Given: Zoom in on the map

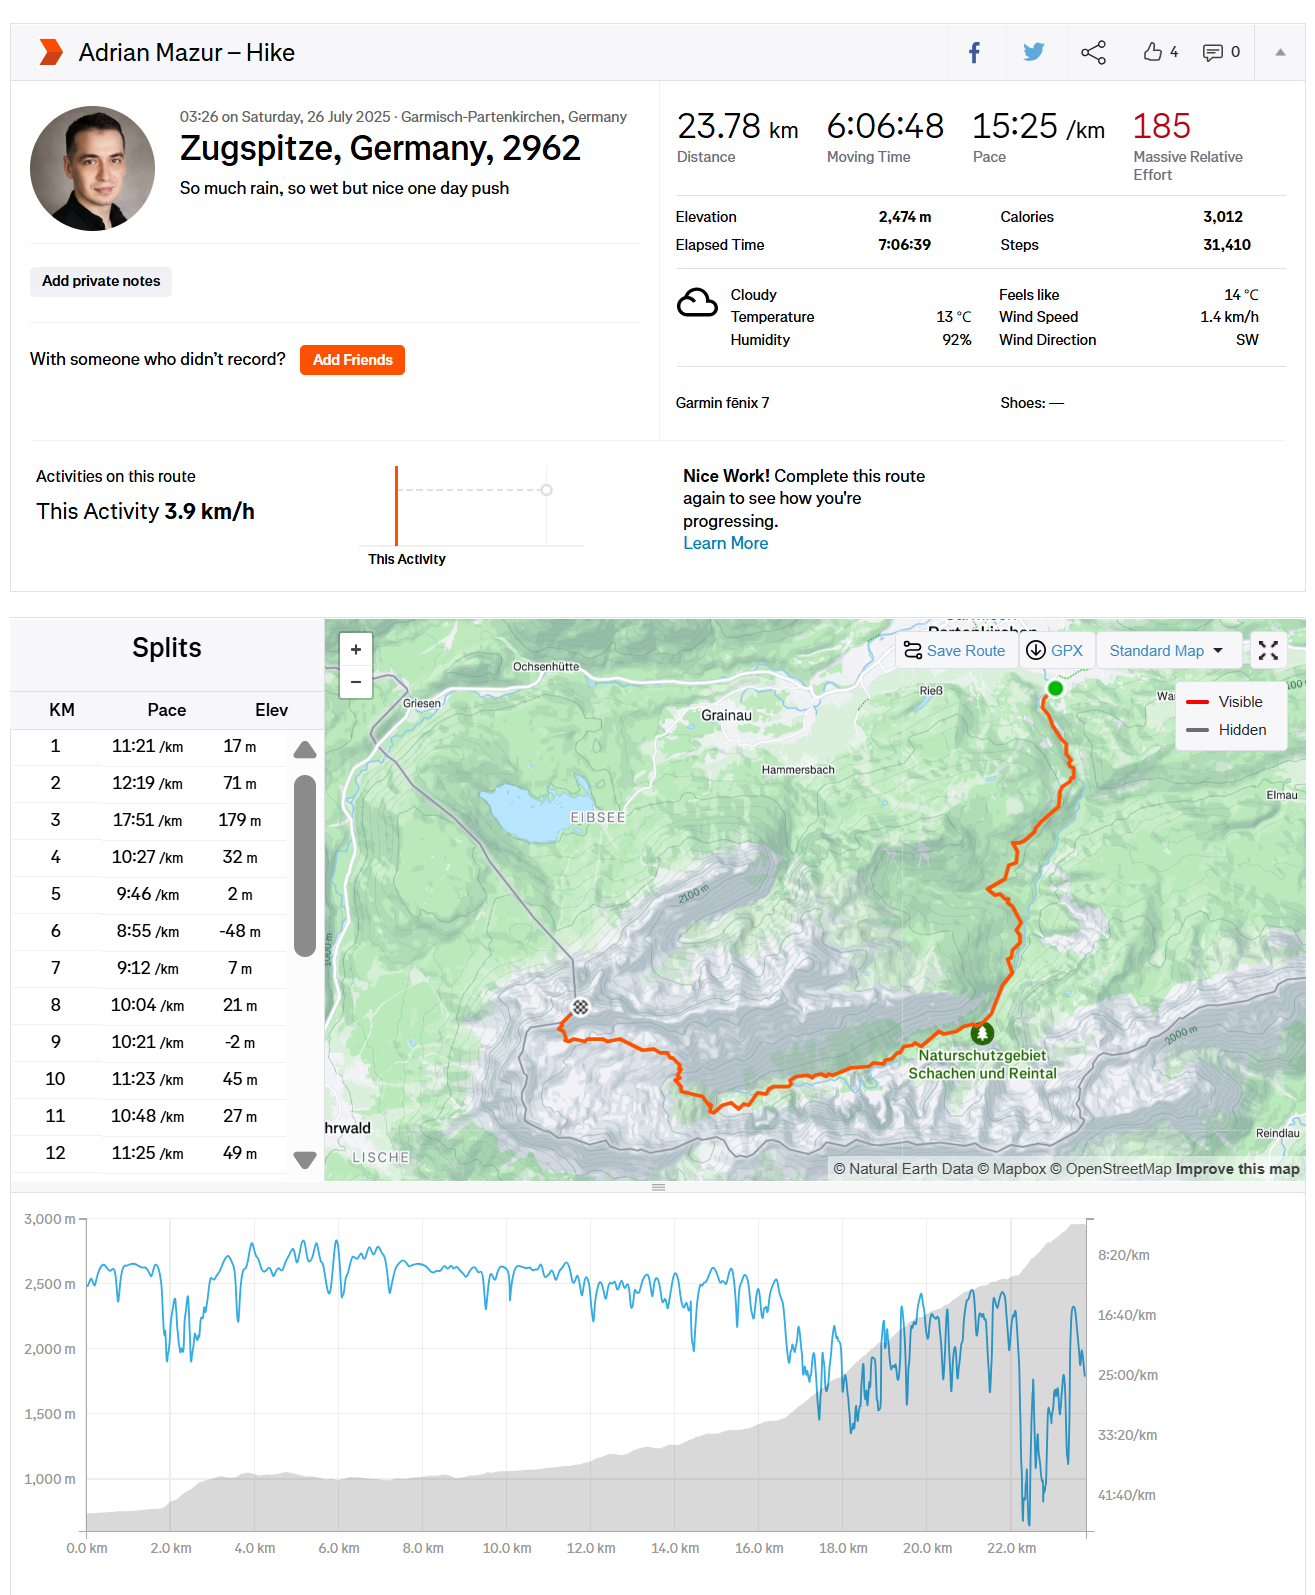Looking at the screenshot, I should (355, 649).
